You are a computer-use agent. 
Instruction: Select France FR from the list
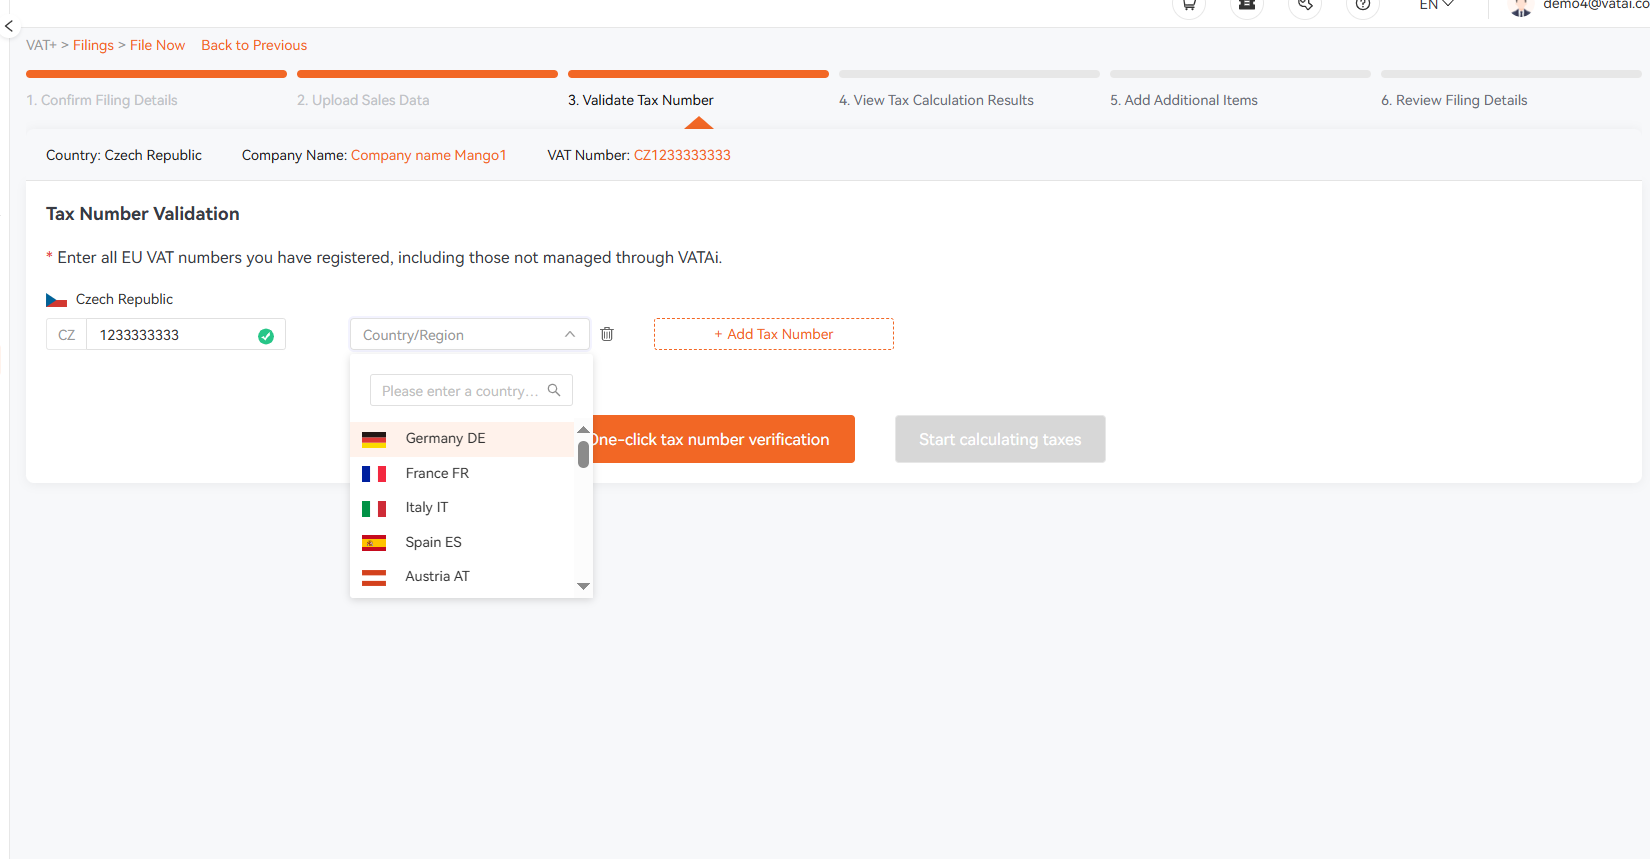(x=463, y=474)
